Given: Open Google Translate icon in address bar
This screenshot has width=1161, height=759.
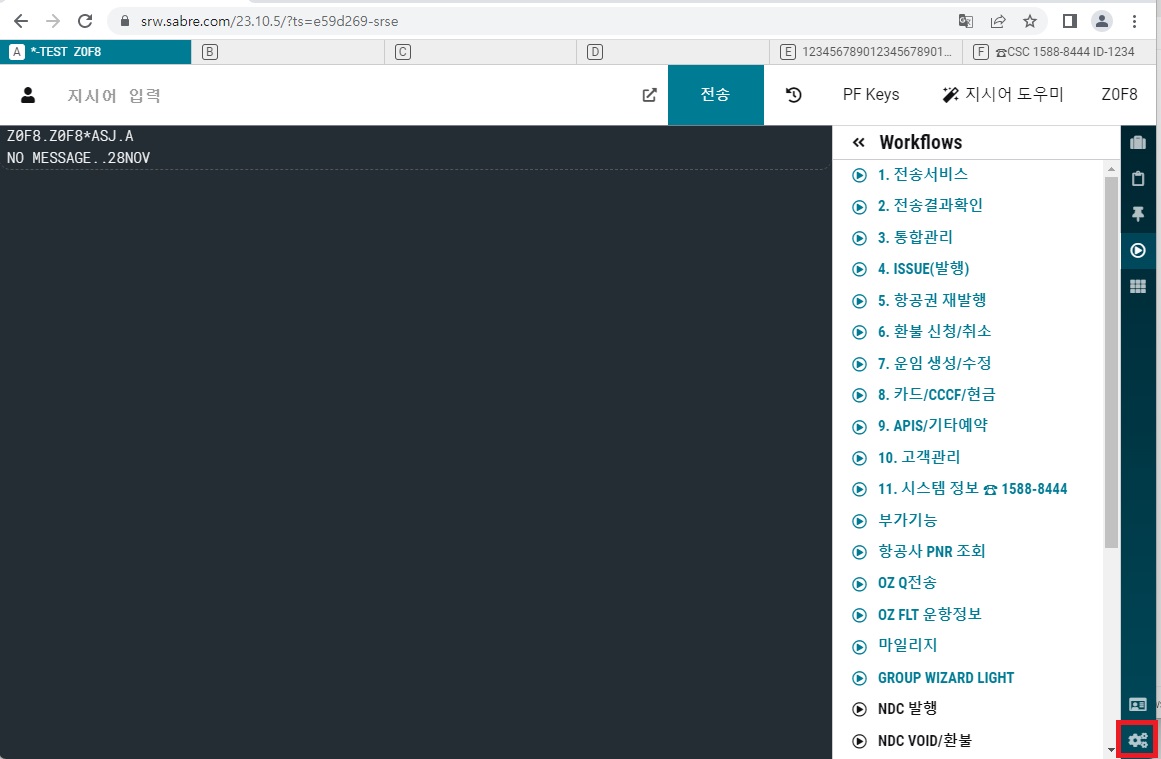Looking at the screenshot, I should pos(966,21).
